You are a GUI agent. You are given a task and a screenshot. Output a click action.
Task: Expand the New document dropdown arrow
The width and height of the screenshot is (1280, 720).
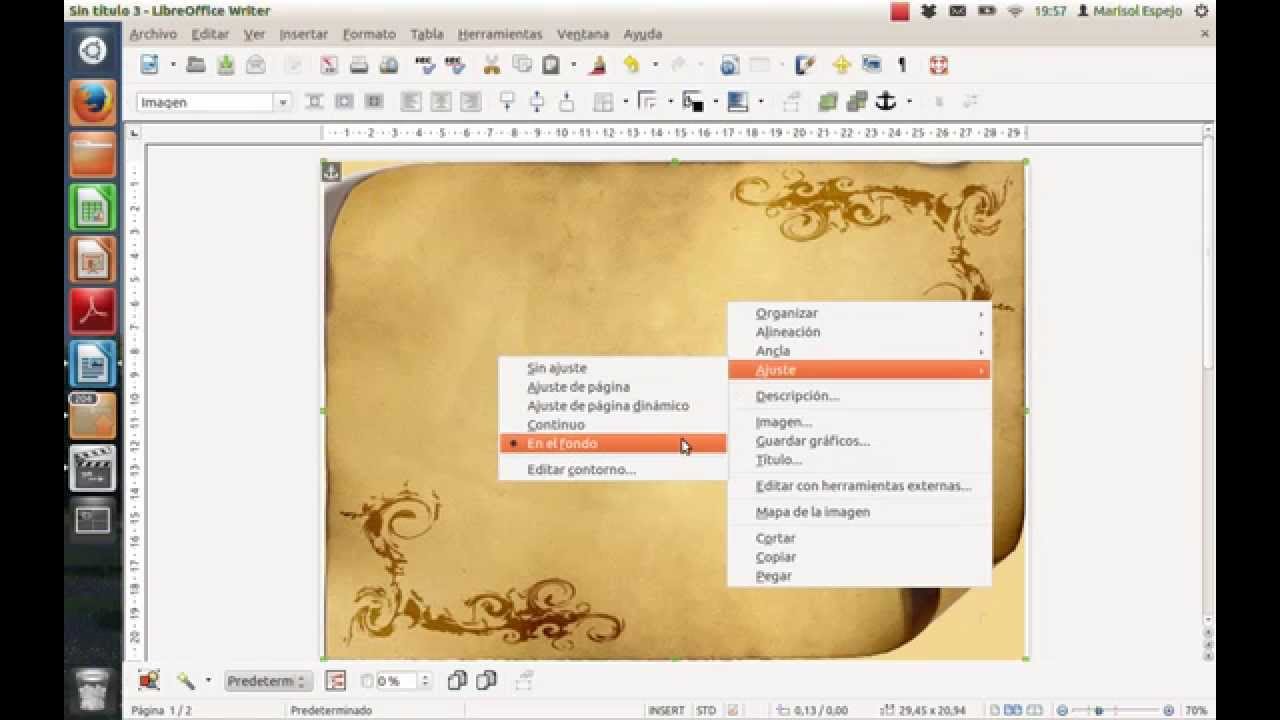click(172, 65)
